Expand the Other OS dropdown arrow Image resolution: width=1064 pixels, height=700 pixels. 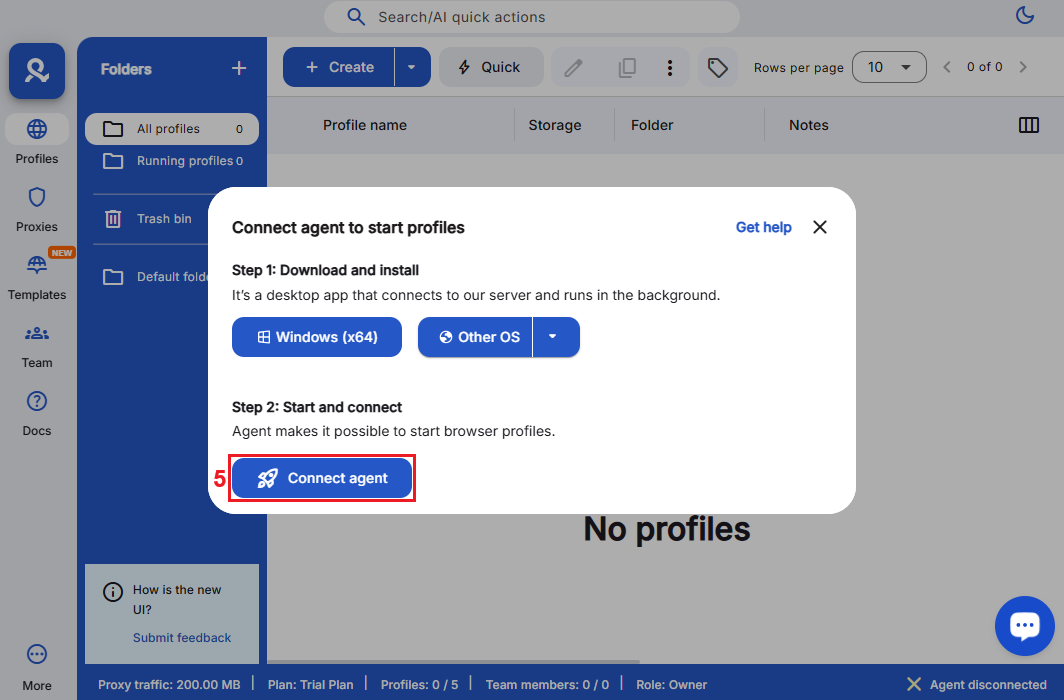[554, 337]
